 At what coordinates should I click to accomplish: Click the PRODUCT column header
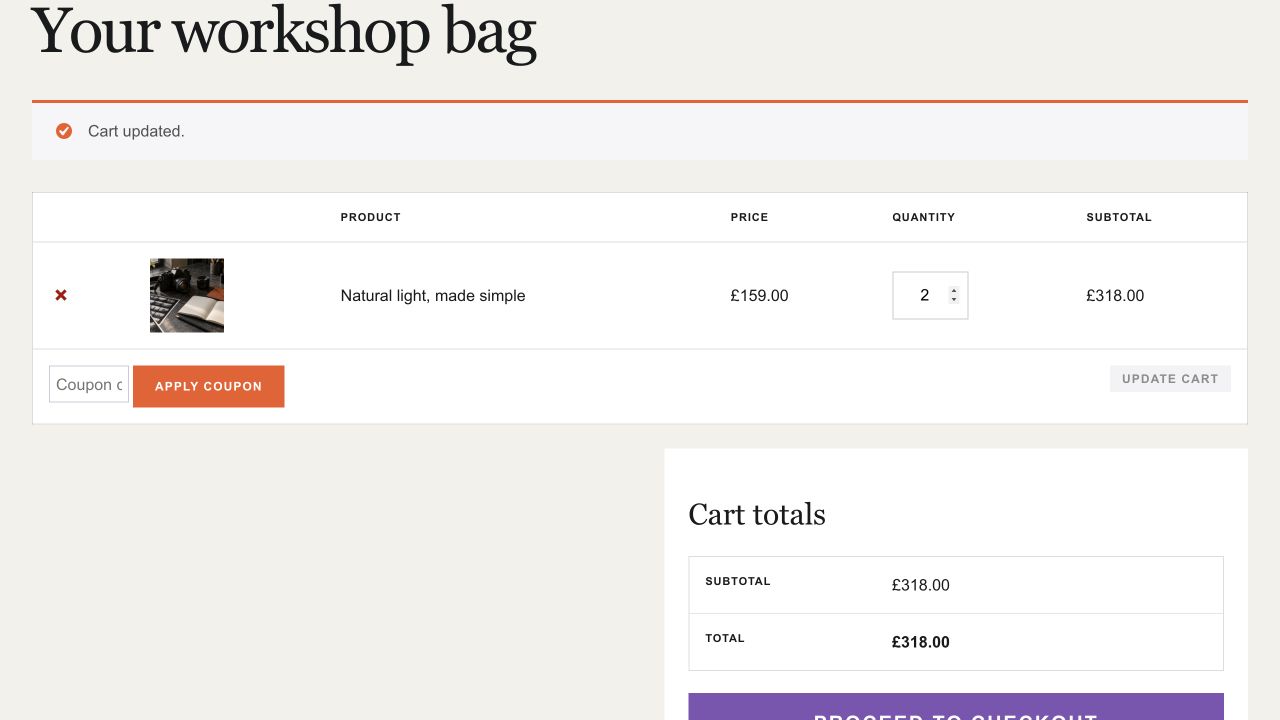click(370, 217)
